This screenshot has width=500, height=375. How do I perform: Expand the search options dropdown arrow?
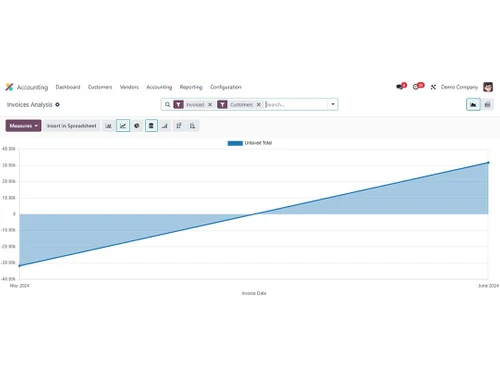point(333,104)
